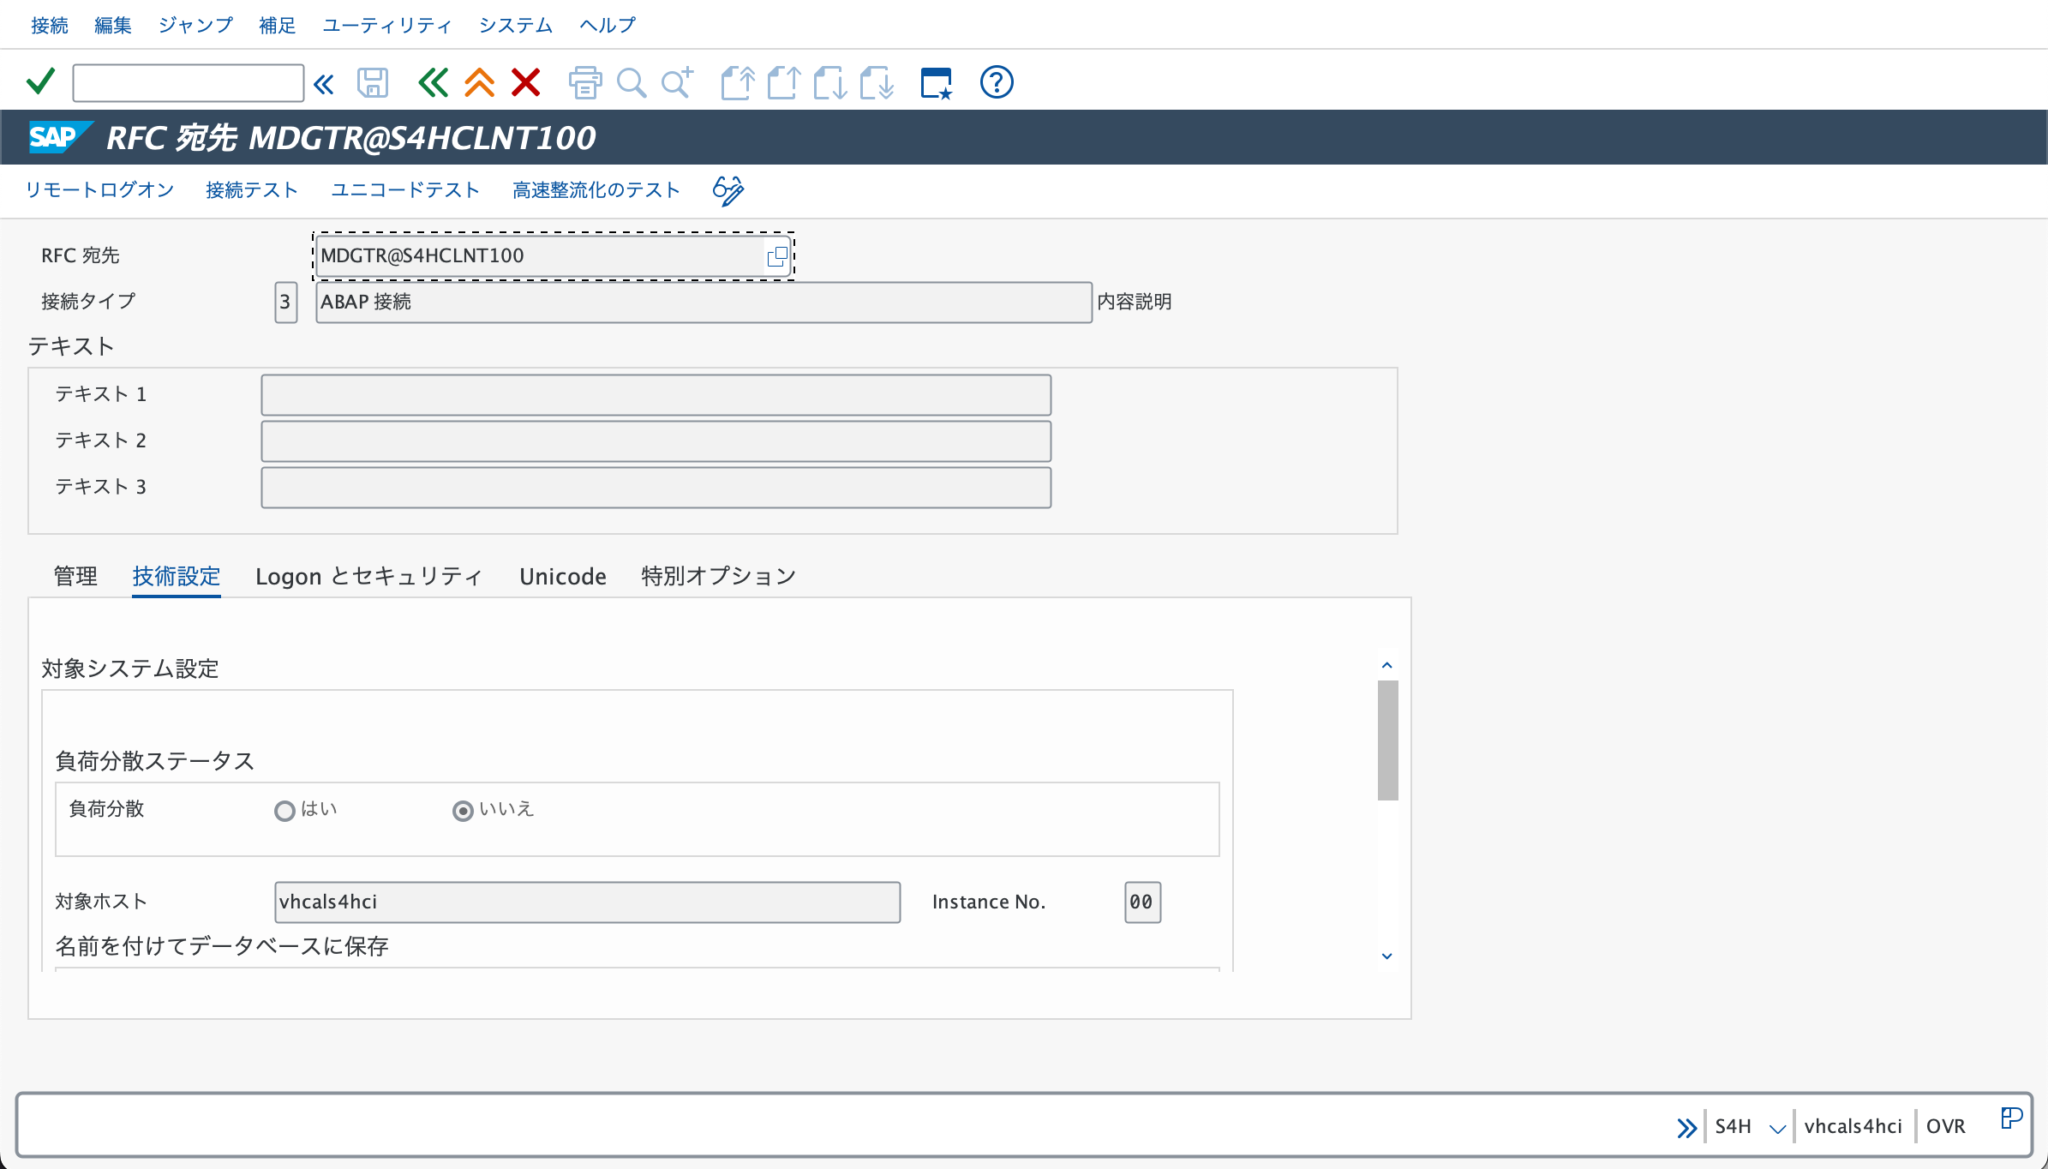Open the Print function via printer icon
The width and height of the screenshot is (2048, 1169).
click(585, 82)
